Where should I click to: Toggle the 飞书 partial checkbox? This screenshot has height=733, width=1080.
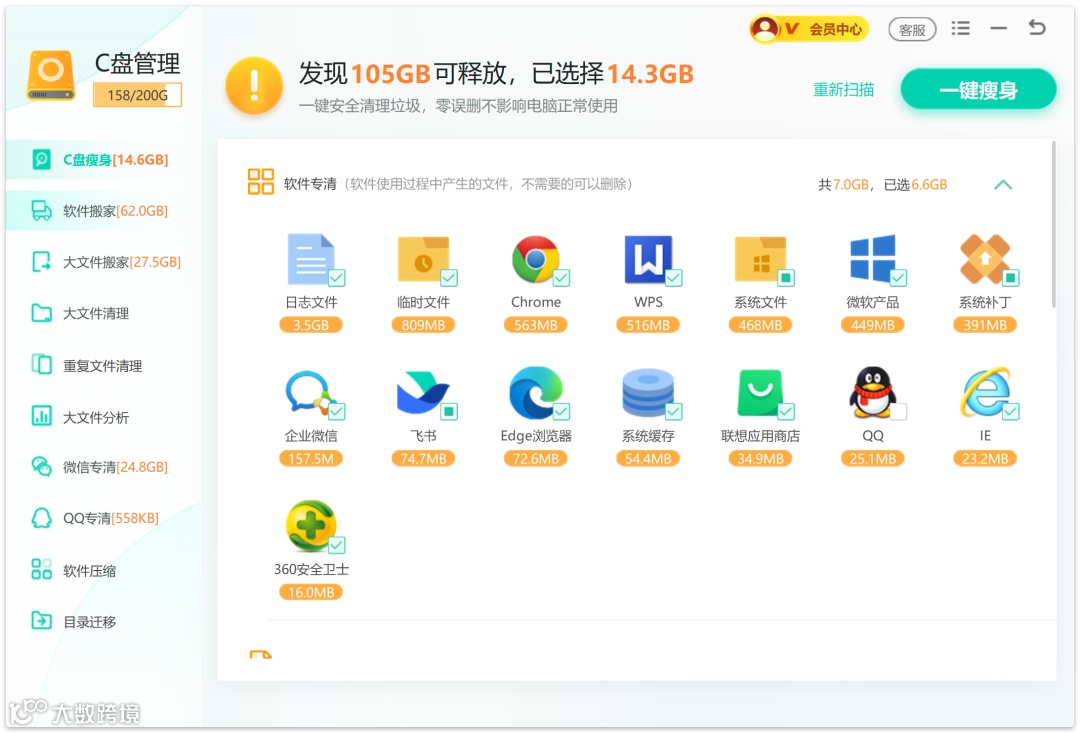[x=449, y=411]
